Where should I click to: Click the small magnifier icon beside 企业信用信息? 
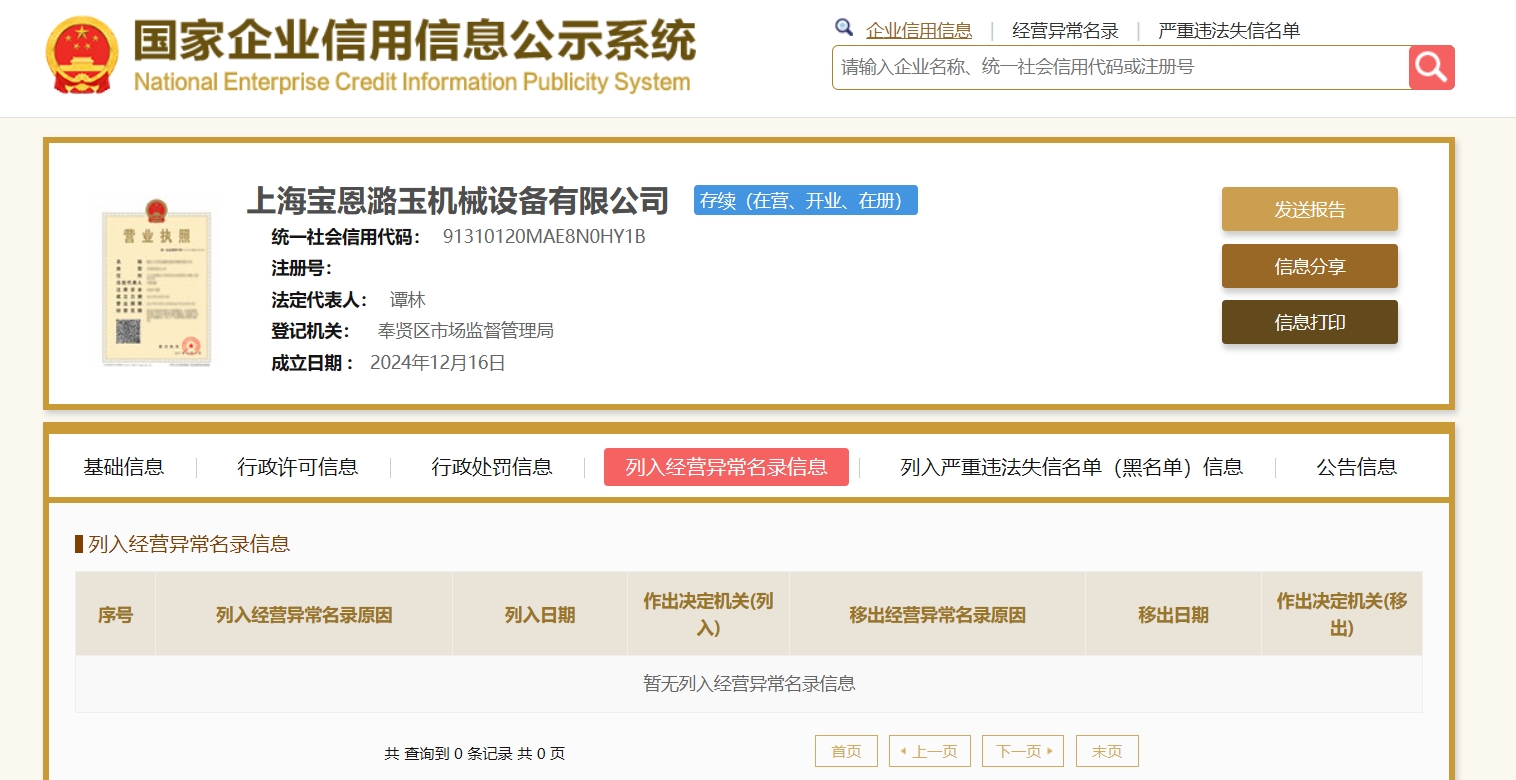pyautogui.click(x=844, y=28)
